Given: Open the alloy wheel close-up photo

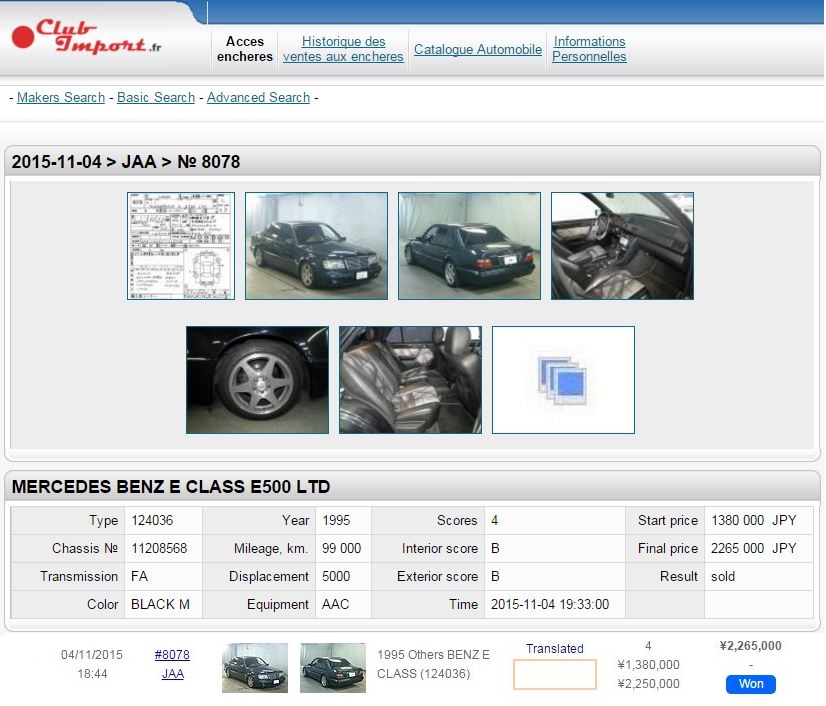Looking at the screenshot, I should (x=257, y=380).
